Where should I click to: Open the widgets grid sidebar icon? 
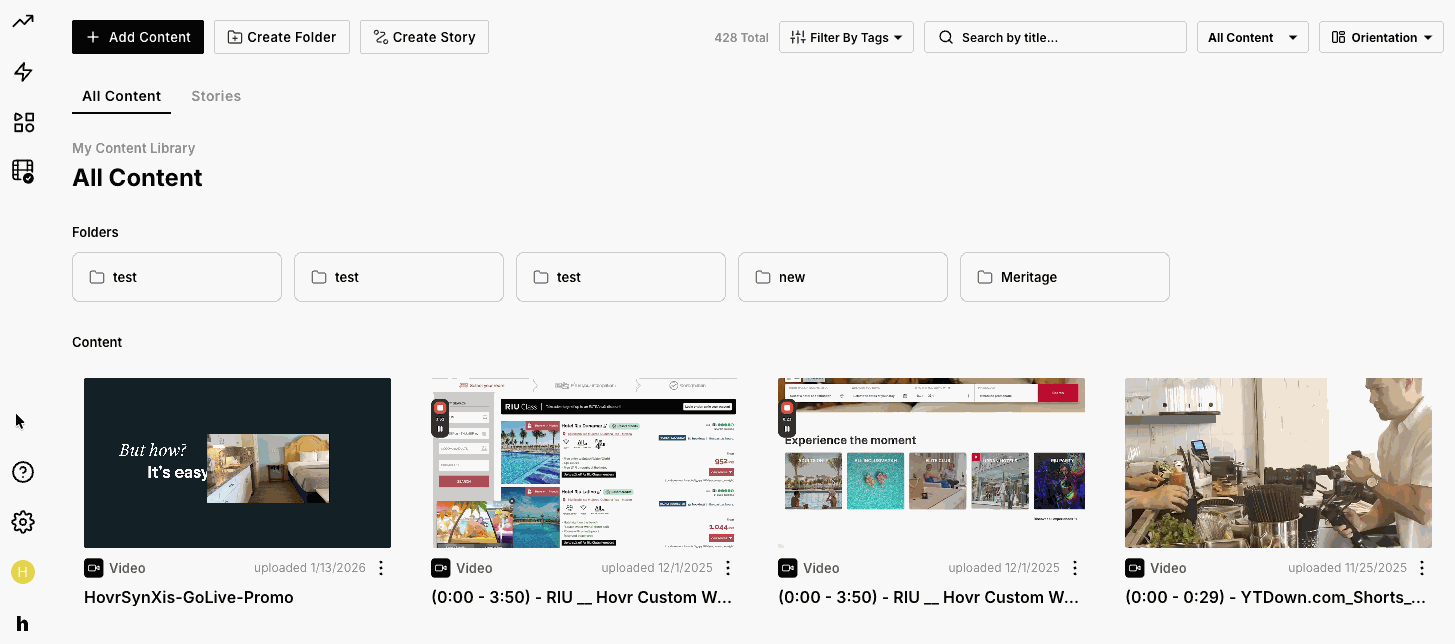(23, 122)
